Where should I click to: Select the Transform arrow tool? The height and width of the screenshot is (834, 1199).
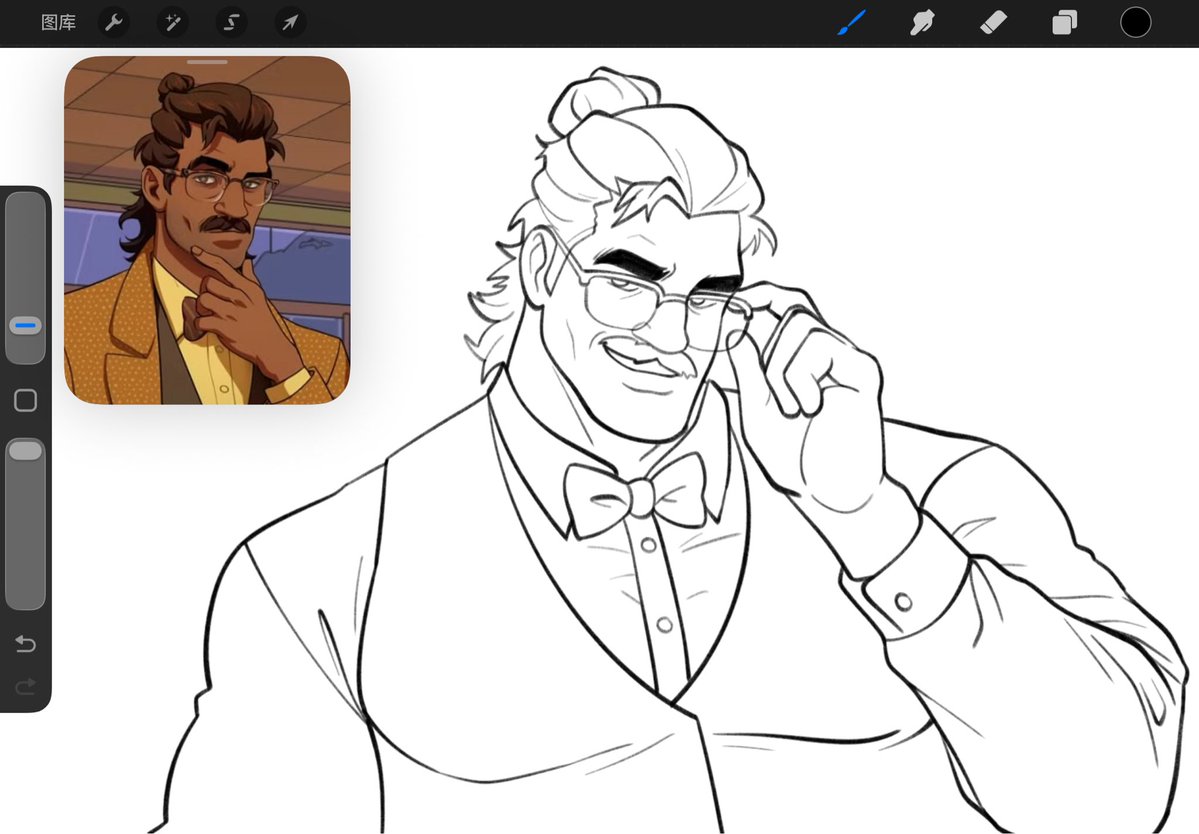tap(290, 23)
